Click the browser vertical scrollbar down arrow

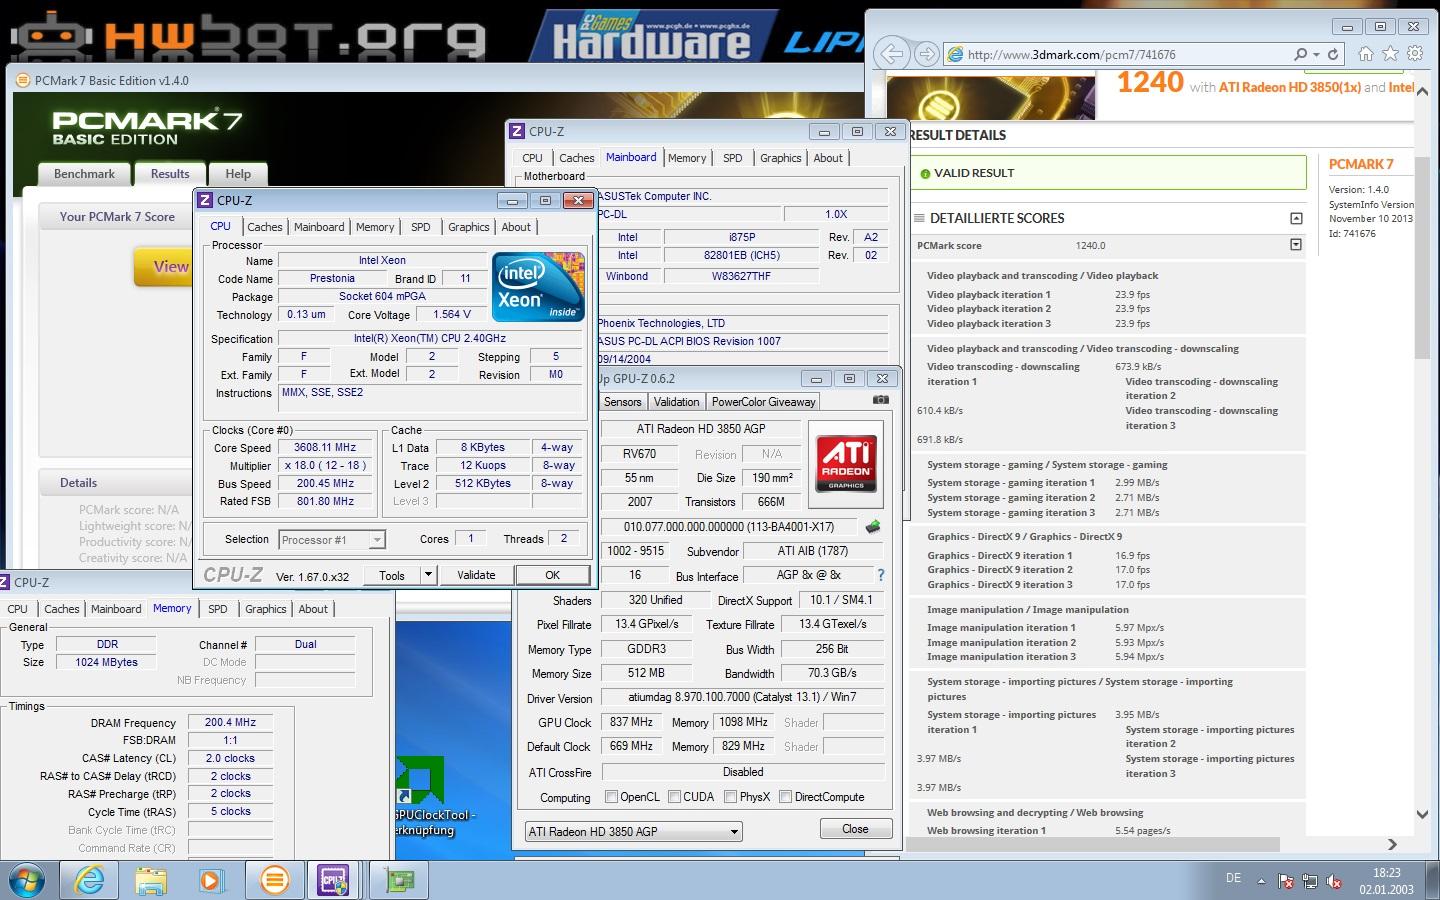1422,814
